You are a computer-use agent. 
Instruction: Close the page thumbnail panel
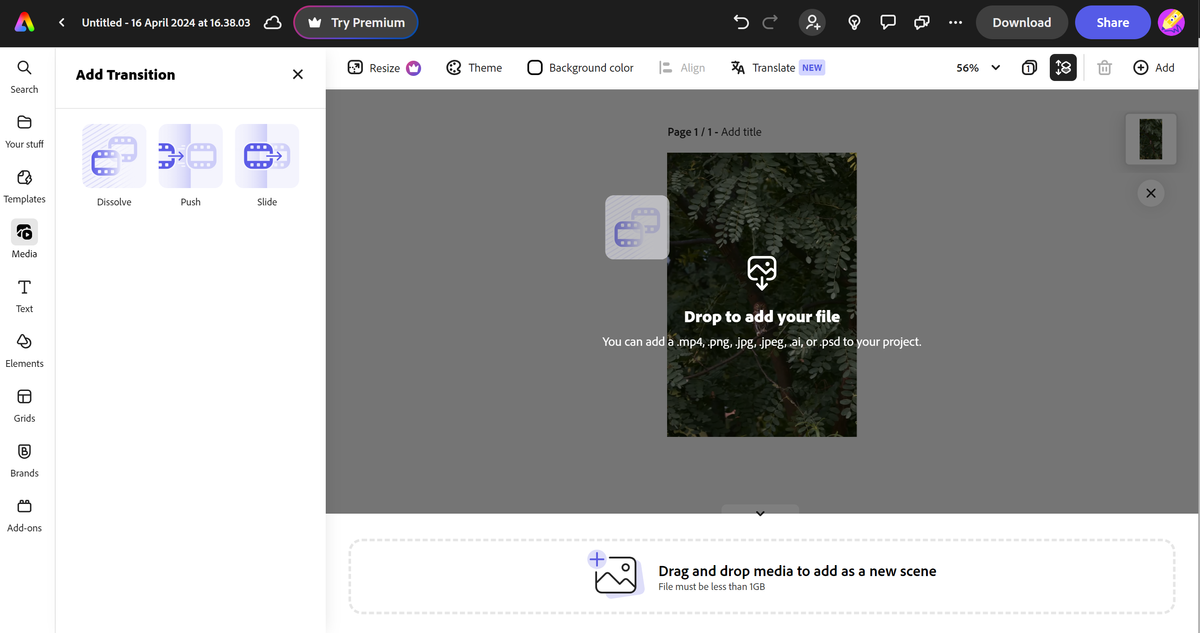[x=1151, y=193]
